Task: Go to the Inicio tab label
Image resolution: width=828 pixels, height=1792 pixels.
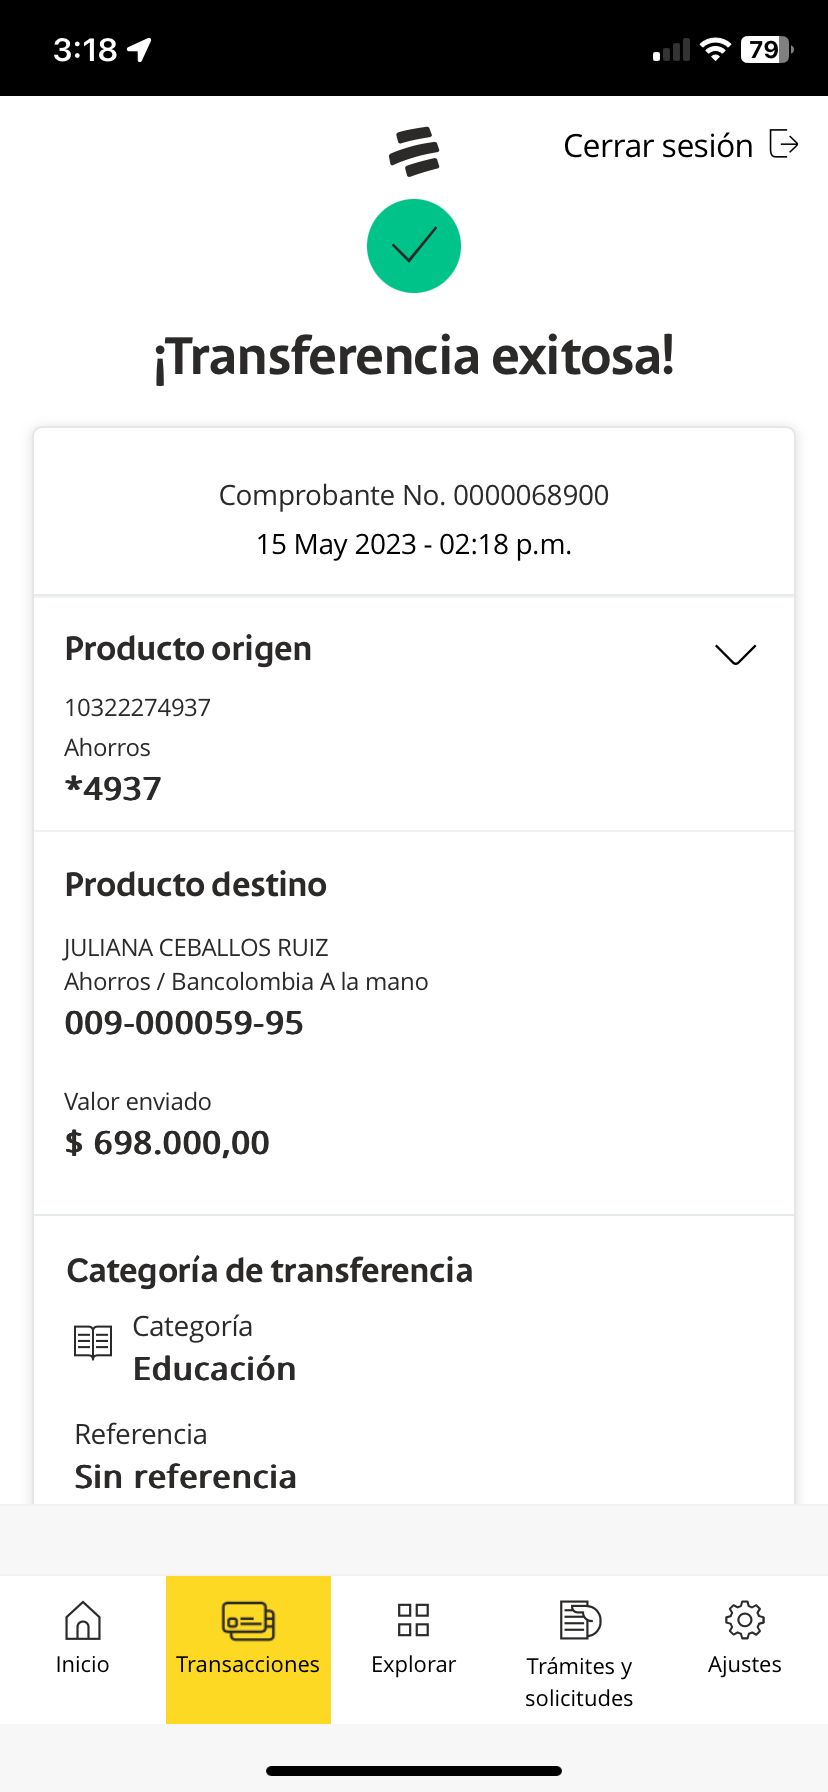Action: pos(82,1664)
